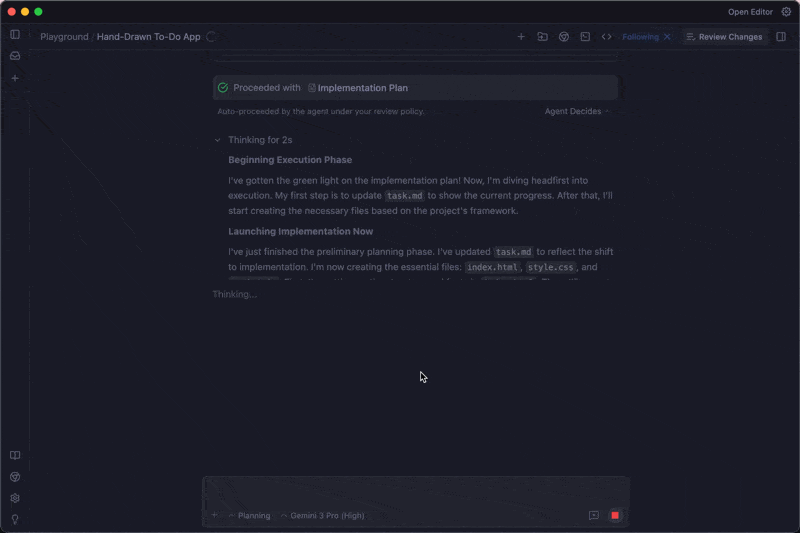Click the Review Changes button
Image resolution: width=800 pixels, height=533 pixels.
(x=724, y=37)
